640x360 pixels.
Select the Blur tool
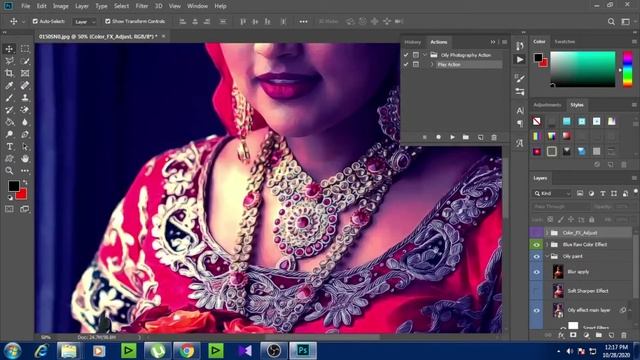coord(25,122)
